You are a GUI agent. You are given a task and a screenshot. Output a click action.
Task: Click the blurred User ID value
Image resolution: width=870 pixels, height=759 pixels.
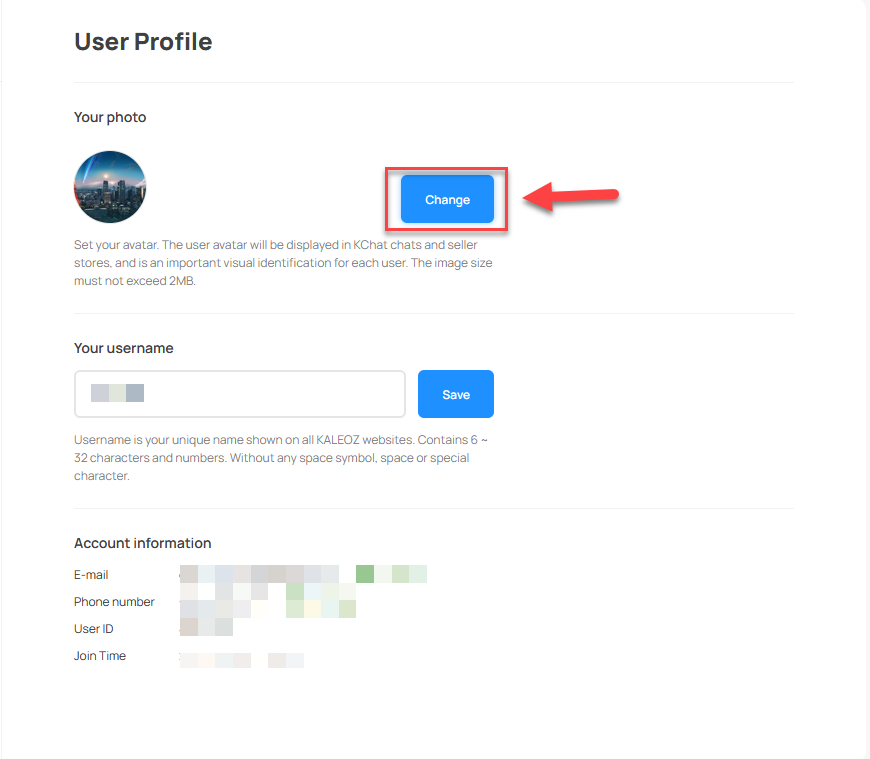click(206, 627)
